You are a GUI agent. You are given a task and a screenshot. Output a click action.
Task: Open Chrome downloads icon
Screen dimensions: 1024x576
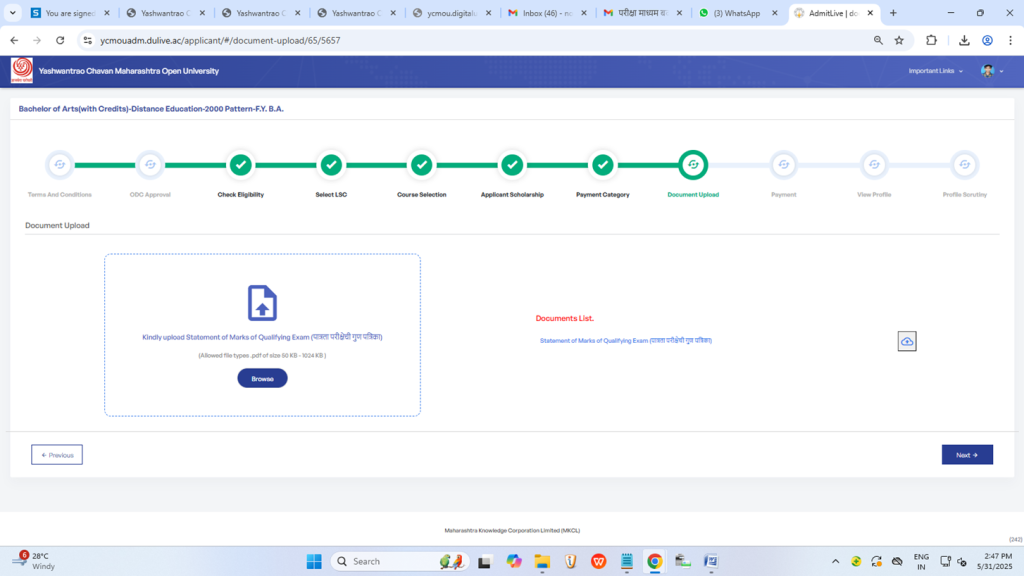coord(964,40)
